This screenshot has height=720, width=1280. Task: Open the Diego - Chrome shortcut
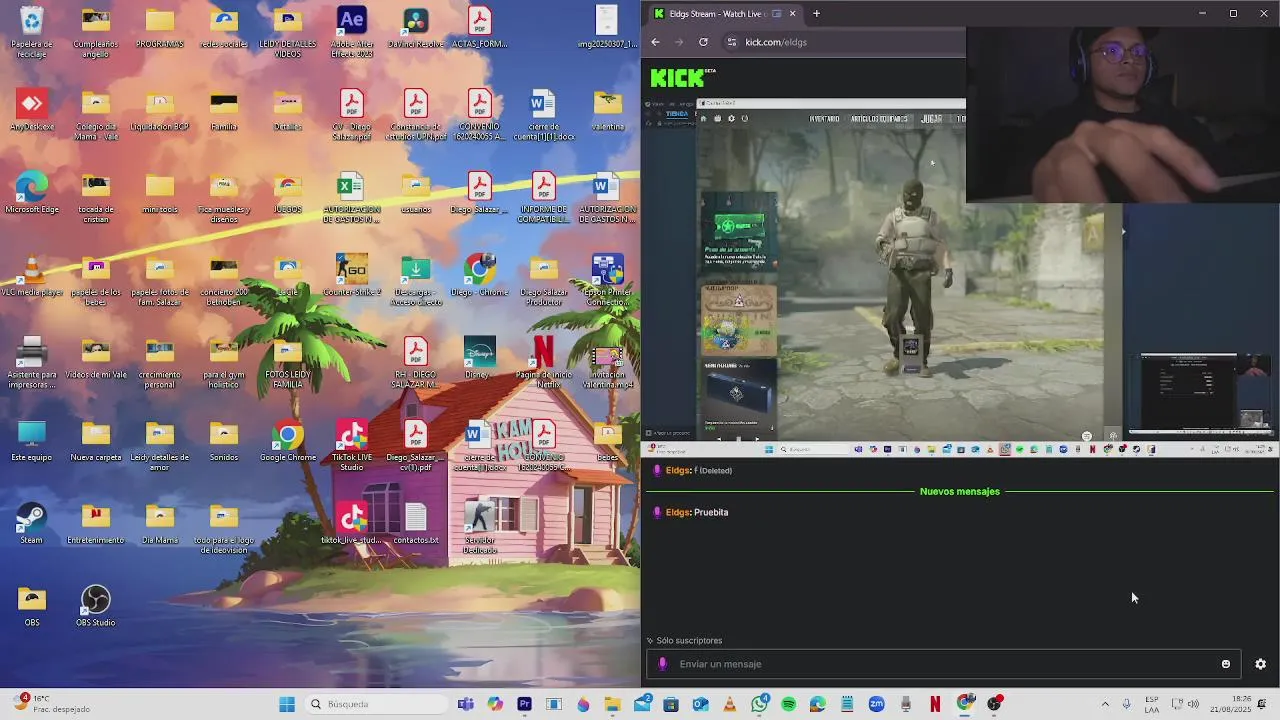point(479,276)
